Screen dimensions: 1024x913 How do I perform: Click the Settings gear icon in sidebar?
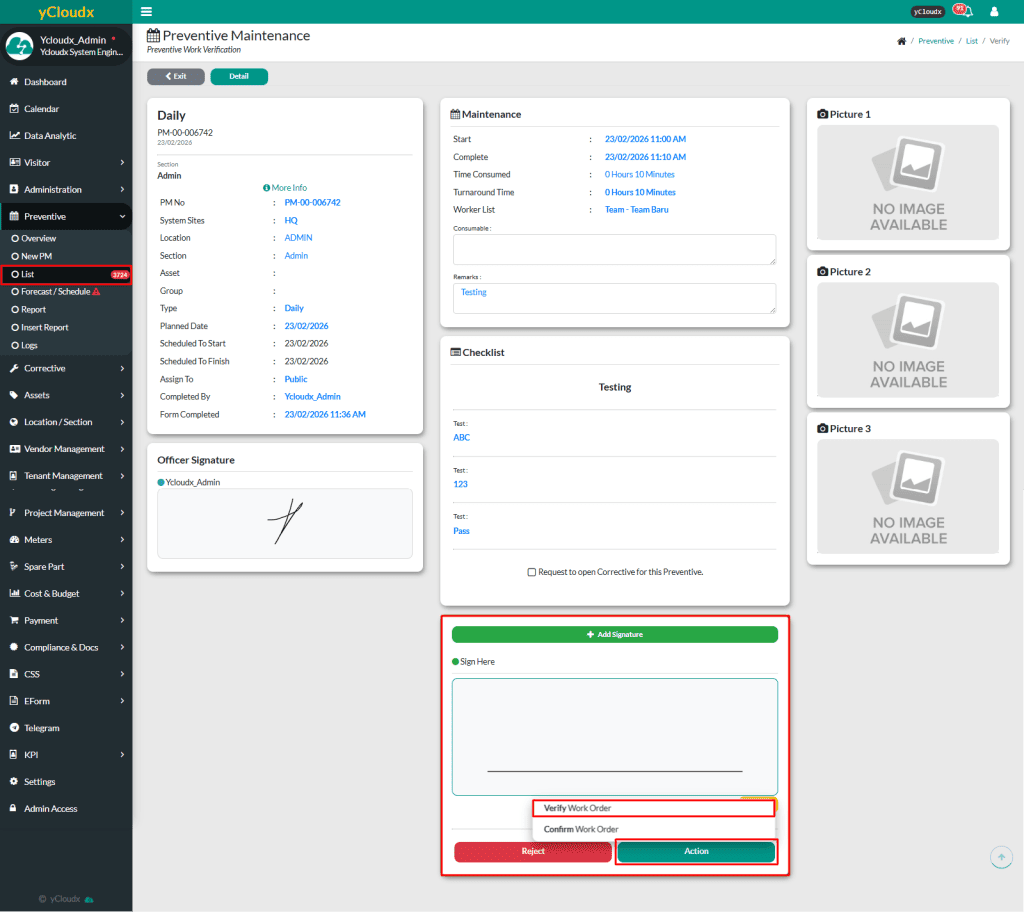point(14,782)
